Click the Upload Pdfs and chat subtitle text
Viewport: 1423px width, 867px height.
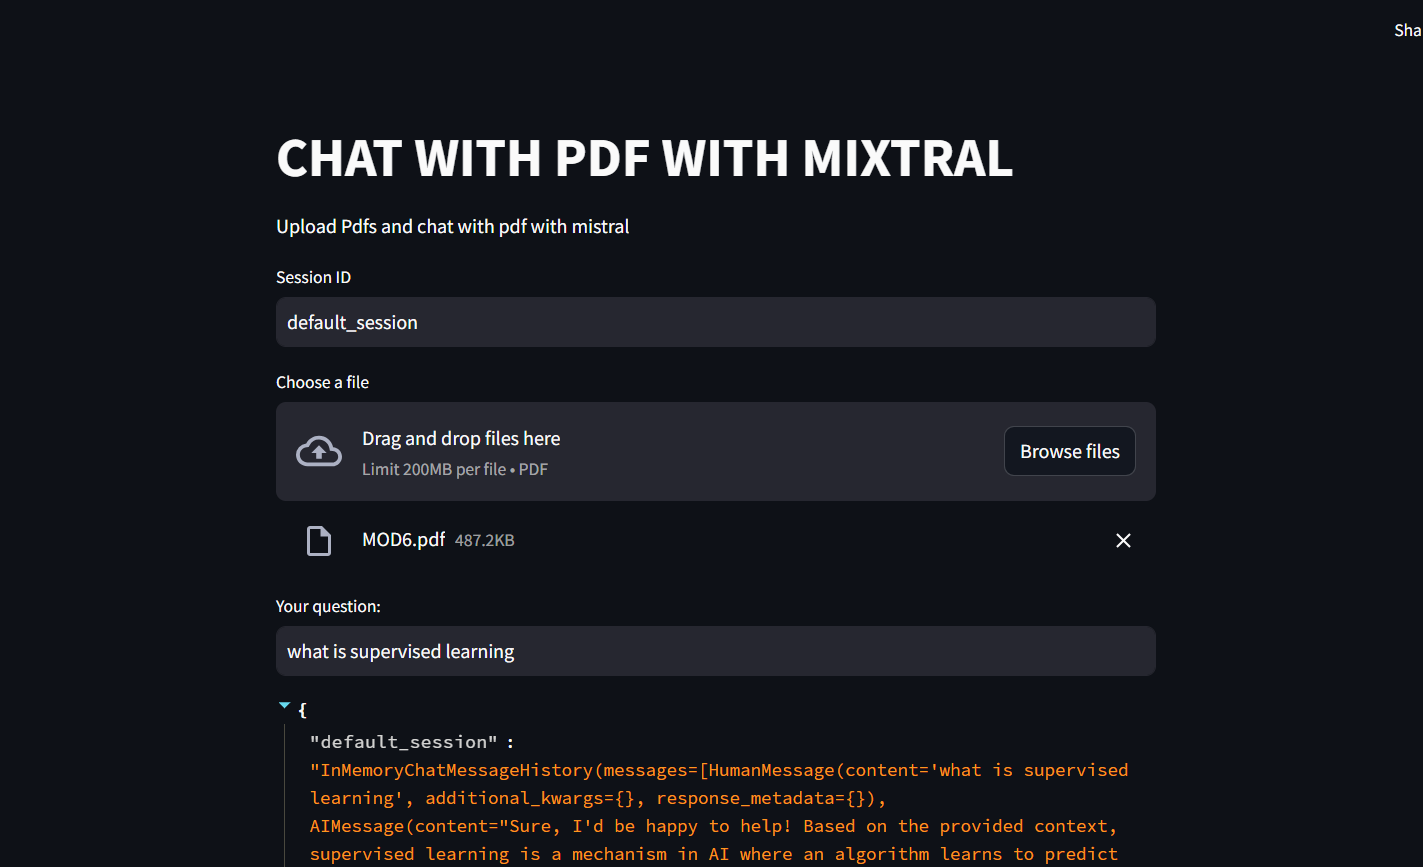point(453,226)
